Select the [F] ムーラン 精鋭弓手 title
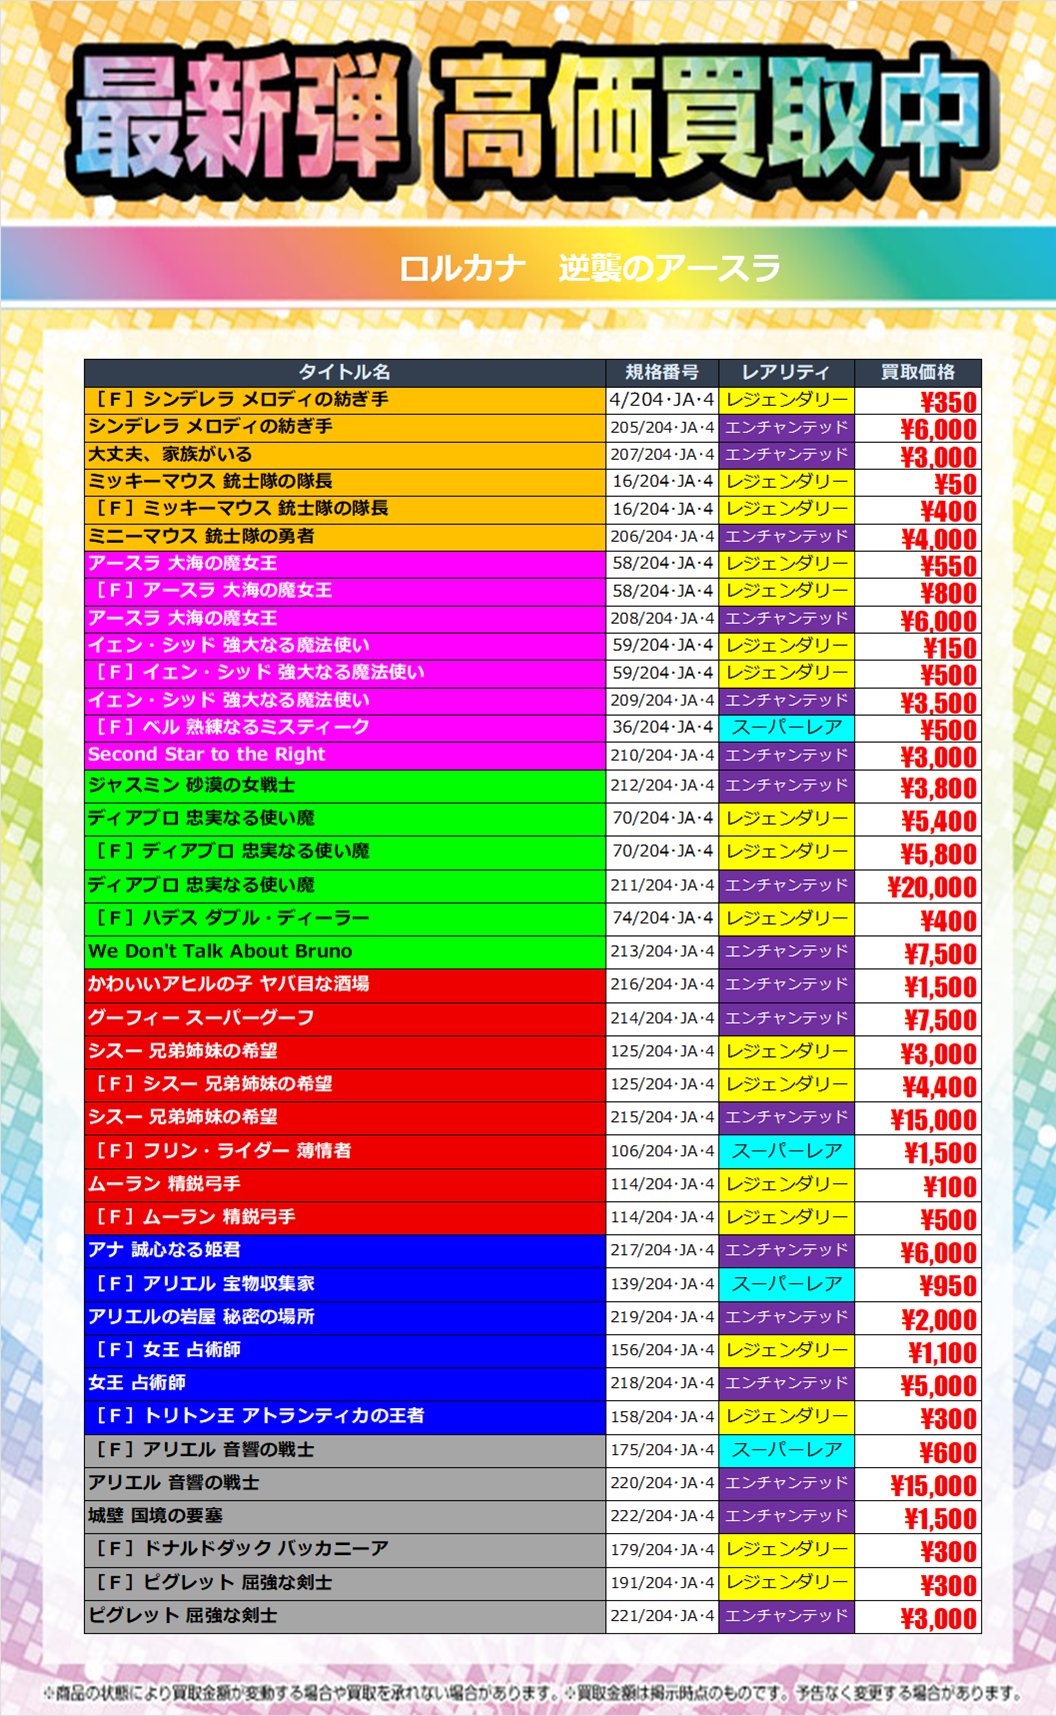1056x1716 pixels. [x=196, y=1217]
